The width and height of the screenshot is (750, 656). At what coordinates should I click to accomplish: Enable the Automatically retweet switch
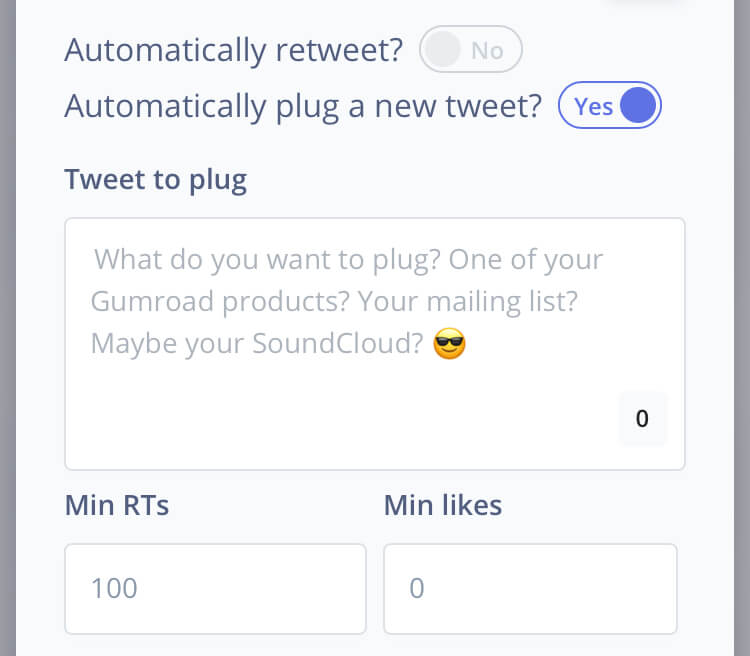(471, 50)
